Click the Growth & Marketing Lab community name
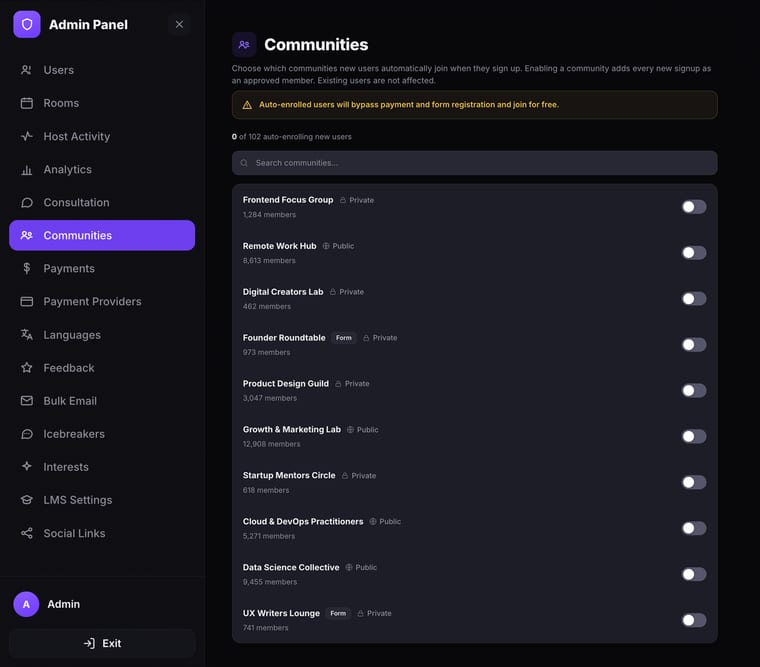The image size is (760, 667). click(x=291, y=429)
